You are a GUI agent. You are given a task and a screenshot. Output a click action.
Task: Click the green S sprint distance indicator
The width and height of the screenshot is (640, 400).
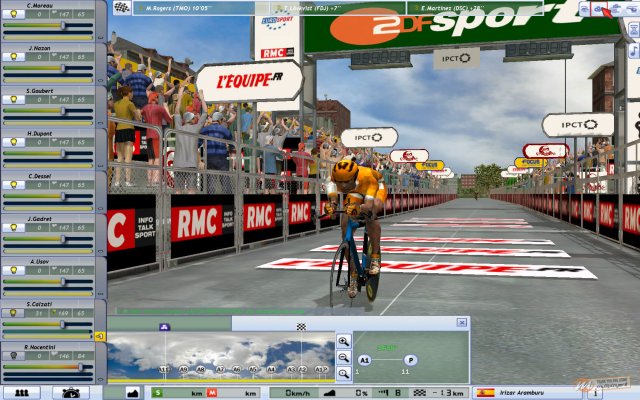[x=157, y=393]
